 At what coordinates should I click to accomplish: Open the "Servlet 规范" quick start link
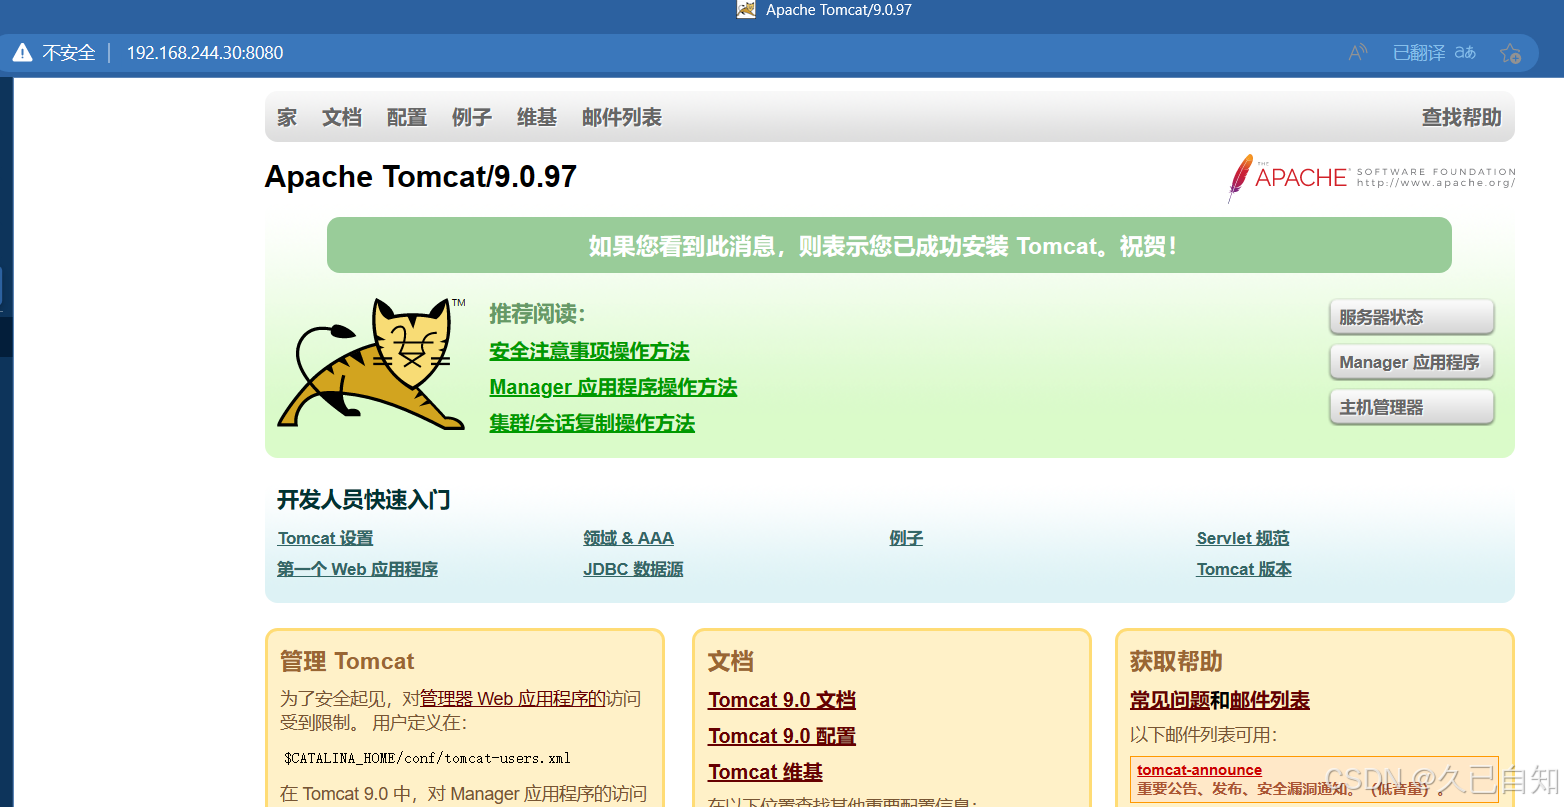tap(1243, 538)
